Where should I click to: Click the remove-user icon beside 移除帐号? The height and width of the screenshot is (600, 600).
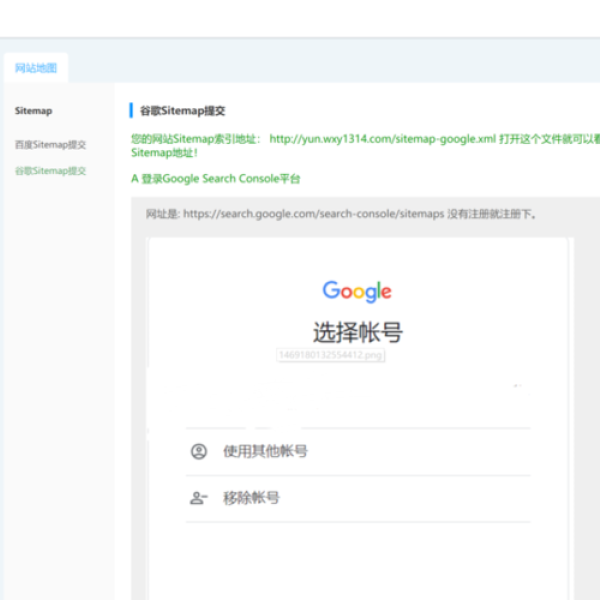pos(199,498)
